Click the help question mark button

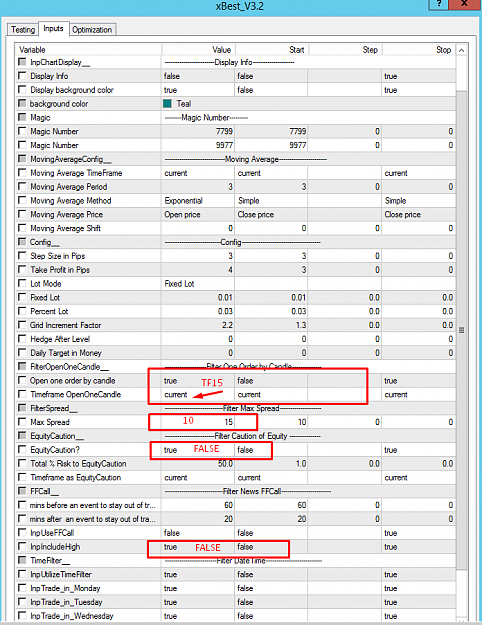coord(439,4)
